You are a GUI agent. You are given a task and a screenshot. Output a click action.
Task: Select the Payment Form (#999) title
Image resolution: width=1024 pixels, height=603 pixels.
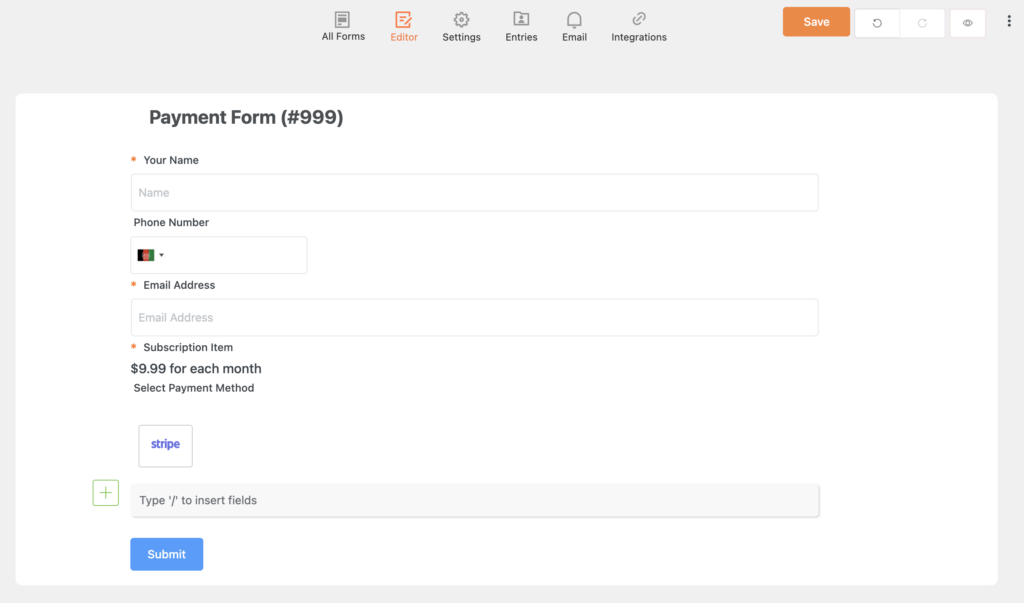(x=246, y=118)
